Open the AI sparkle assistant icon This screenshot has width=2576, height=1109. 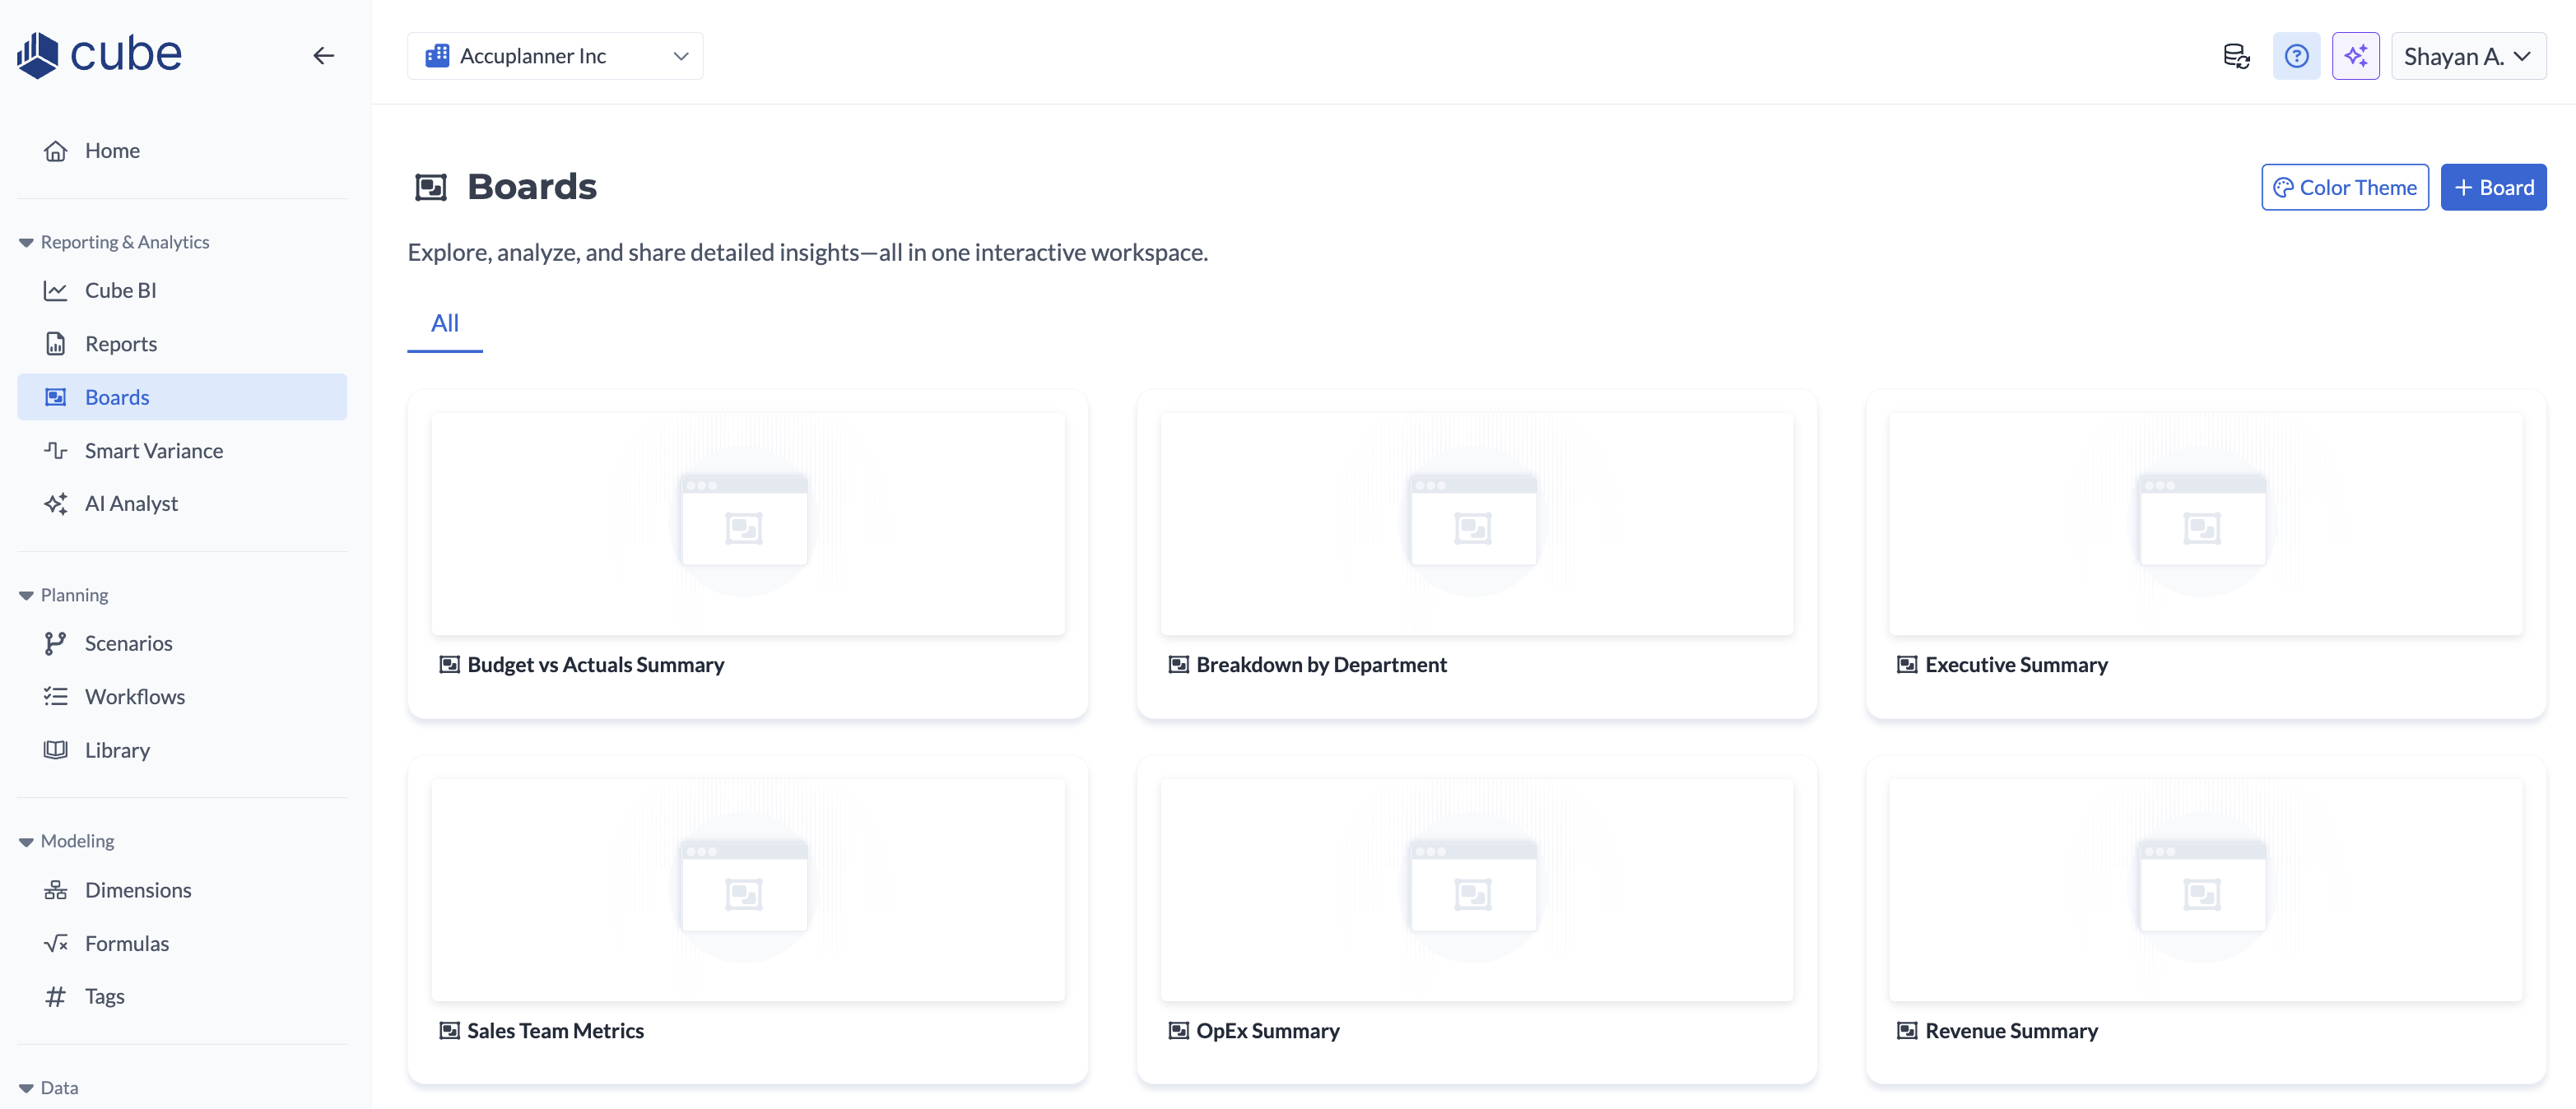pos(2355,56)
